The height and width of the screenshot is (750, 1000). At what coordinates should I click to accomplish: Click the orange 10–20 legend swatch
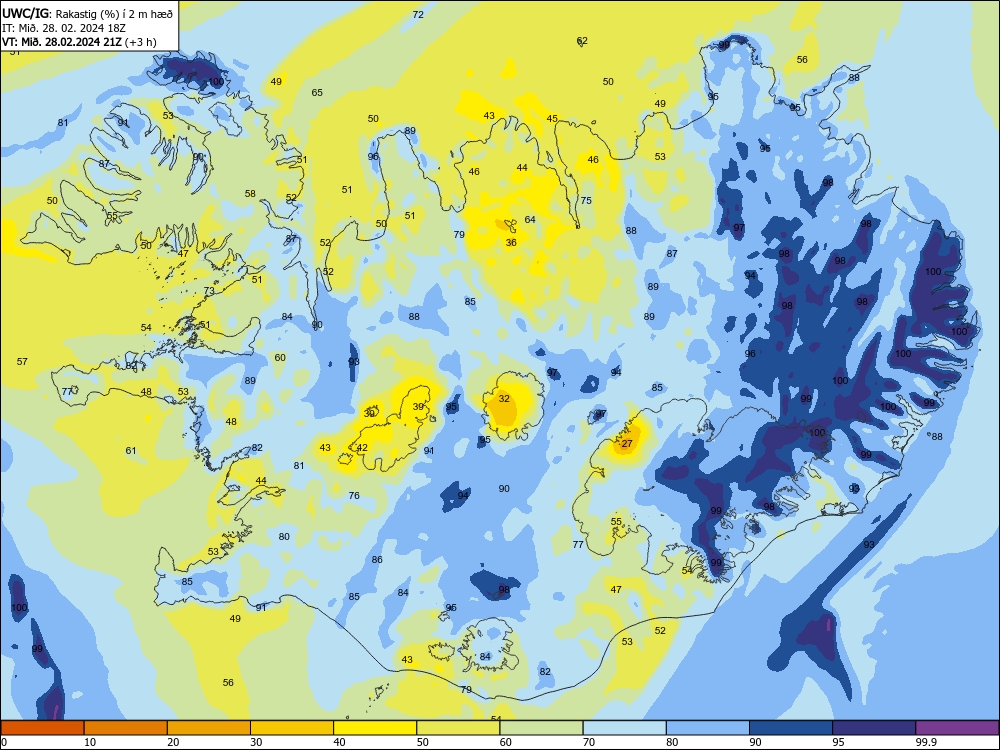pos(126,728)
